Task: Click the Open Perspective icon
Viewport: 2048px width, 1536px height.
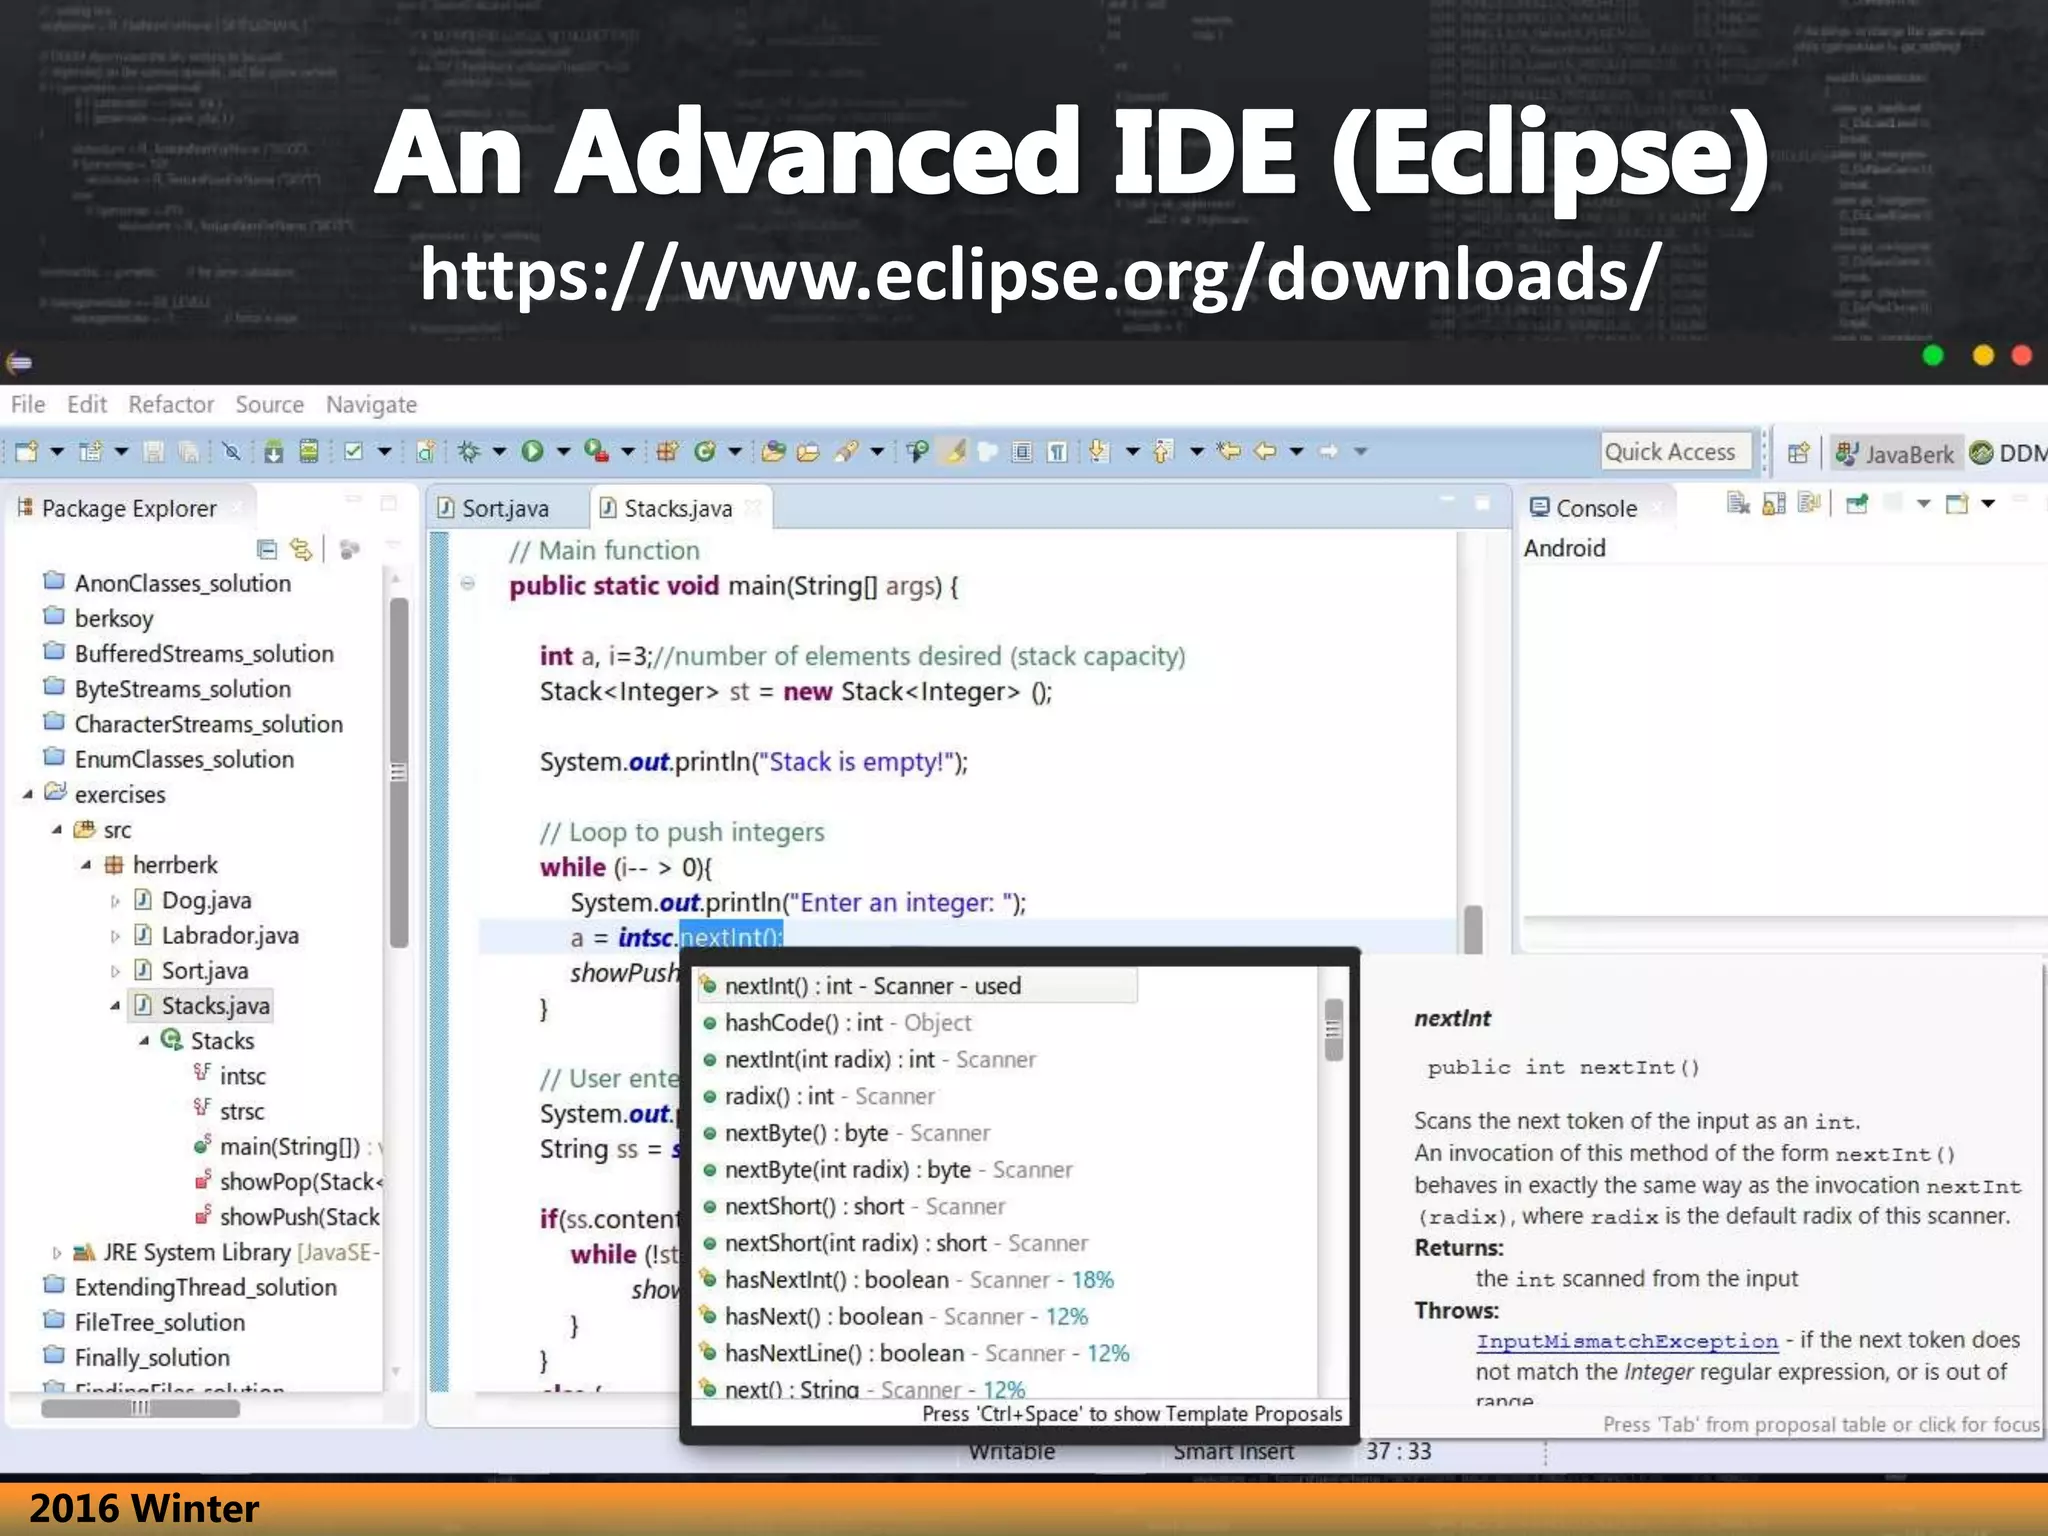Action: click(x=1798, y=453)
